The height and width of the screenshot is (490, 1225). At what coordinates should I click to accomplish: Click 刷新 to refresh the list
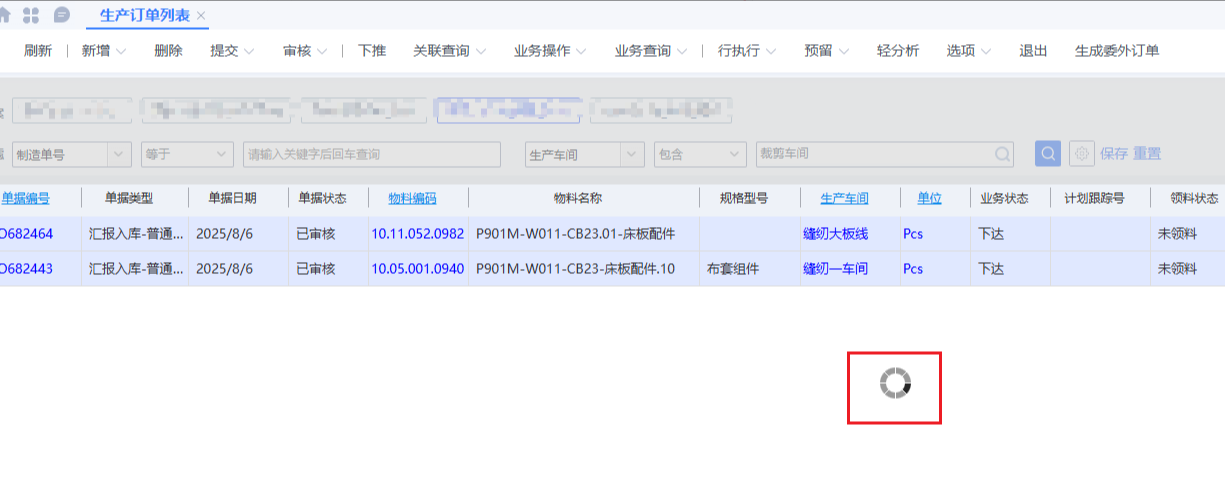pyautogui.click(x=38, y=51)
